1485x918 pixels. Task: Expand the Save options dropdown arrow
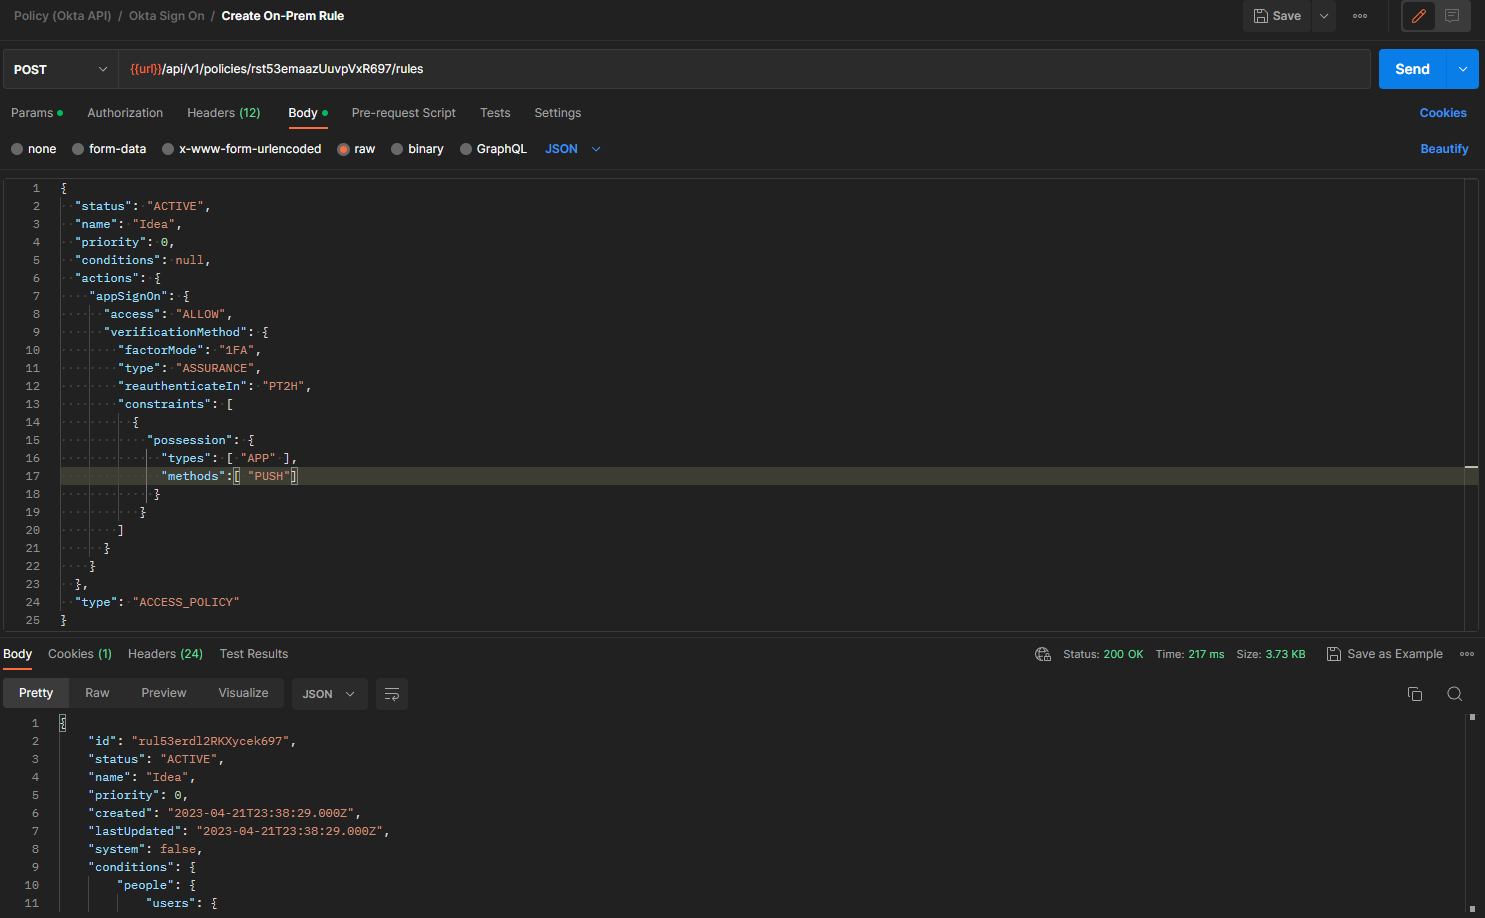pyautogui.click(x=1324, y=16)
